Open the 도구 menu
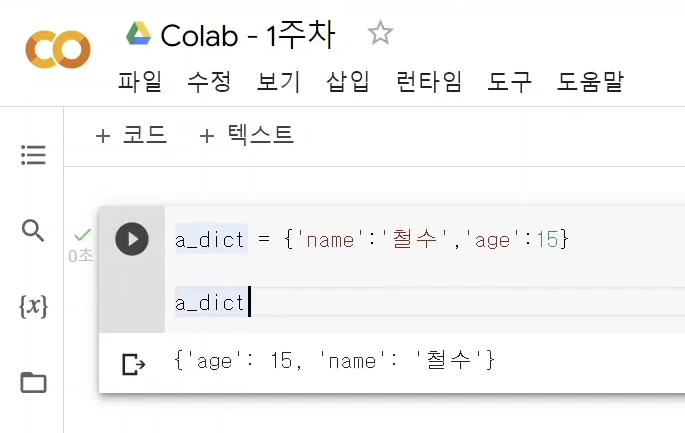685x433 pixels. 510,82
